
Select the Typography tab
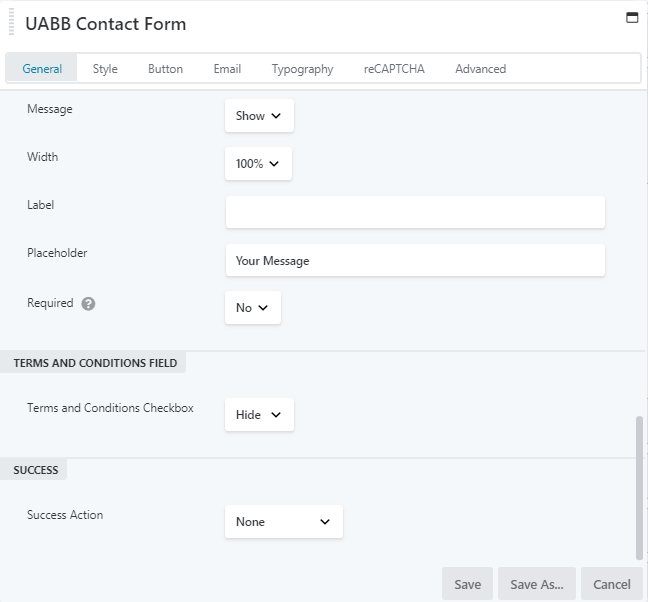coord(302,69)
